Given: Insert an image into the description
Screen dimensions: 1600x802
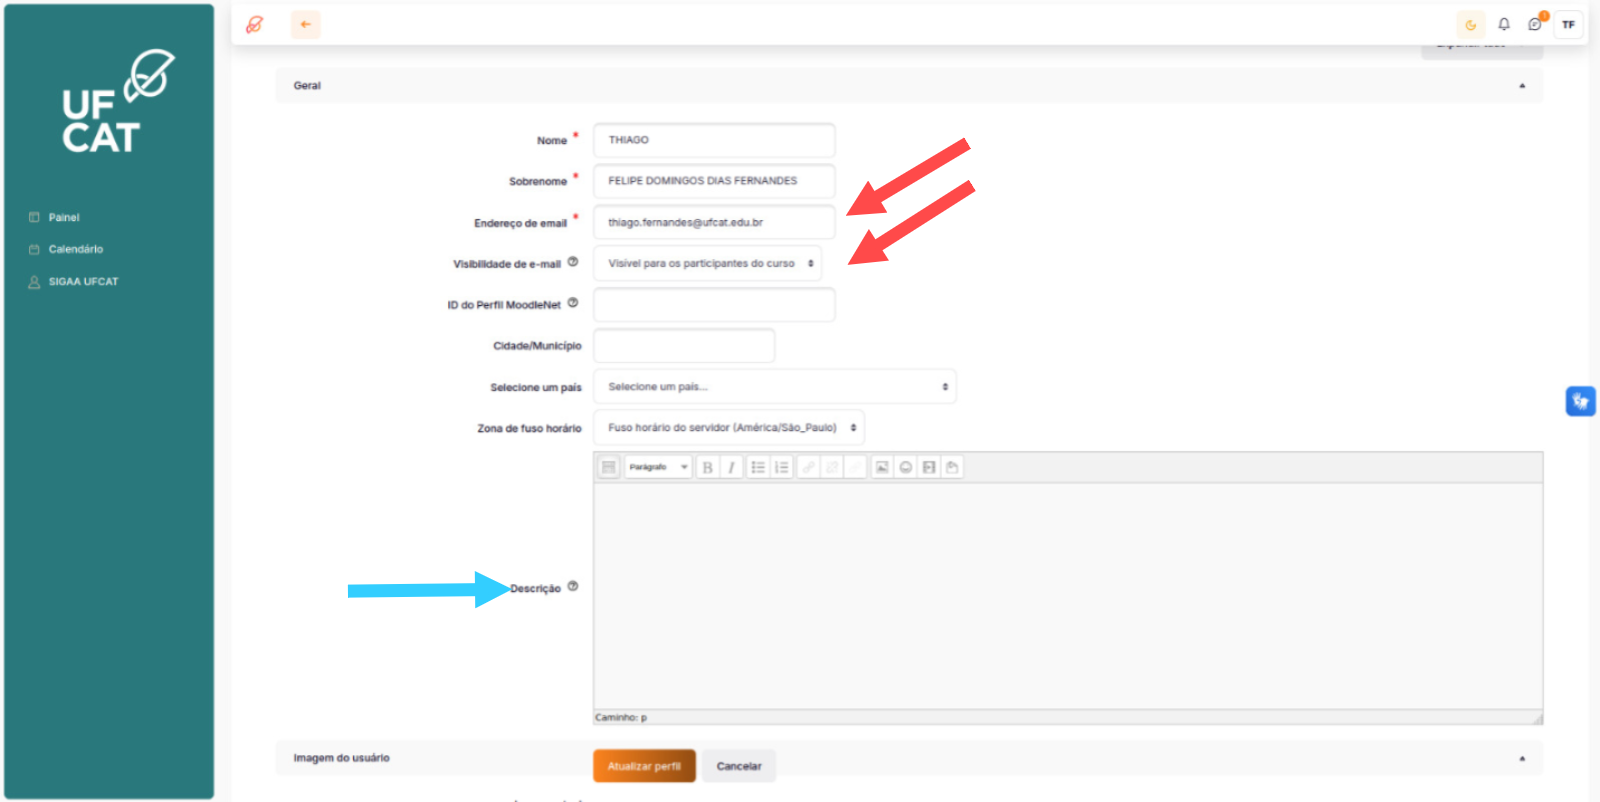Looking at the screenshot, I should click(881, 467).
